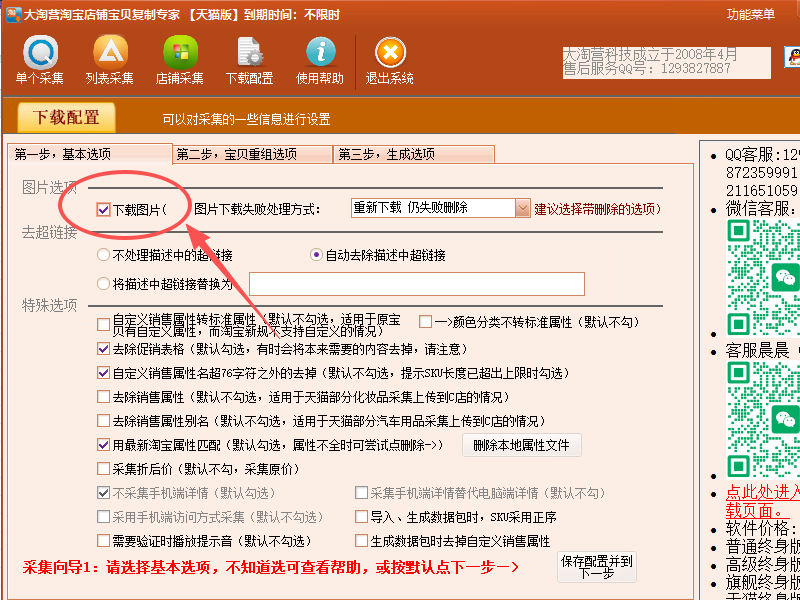The image size is (800, 600).
Task: Open the 使用帮助 info icon
Action: 320,53
